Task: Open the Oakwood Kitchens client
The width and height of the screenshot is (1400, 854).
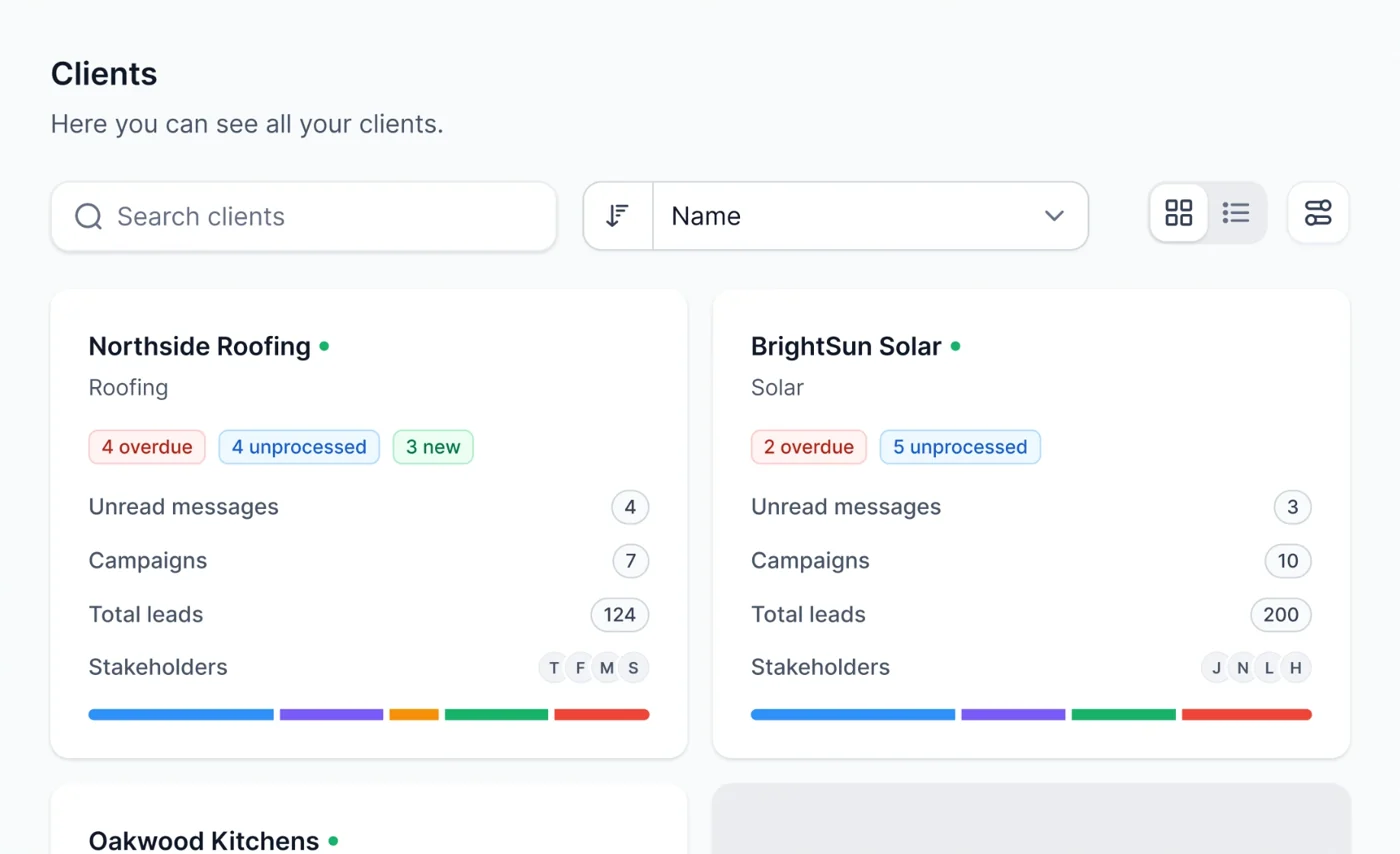Action: (x=204, y=841)
